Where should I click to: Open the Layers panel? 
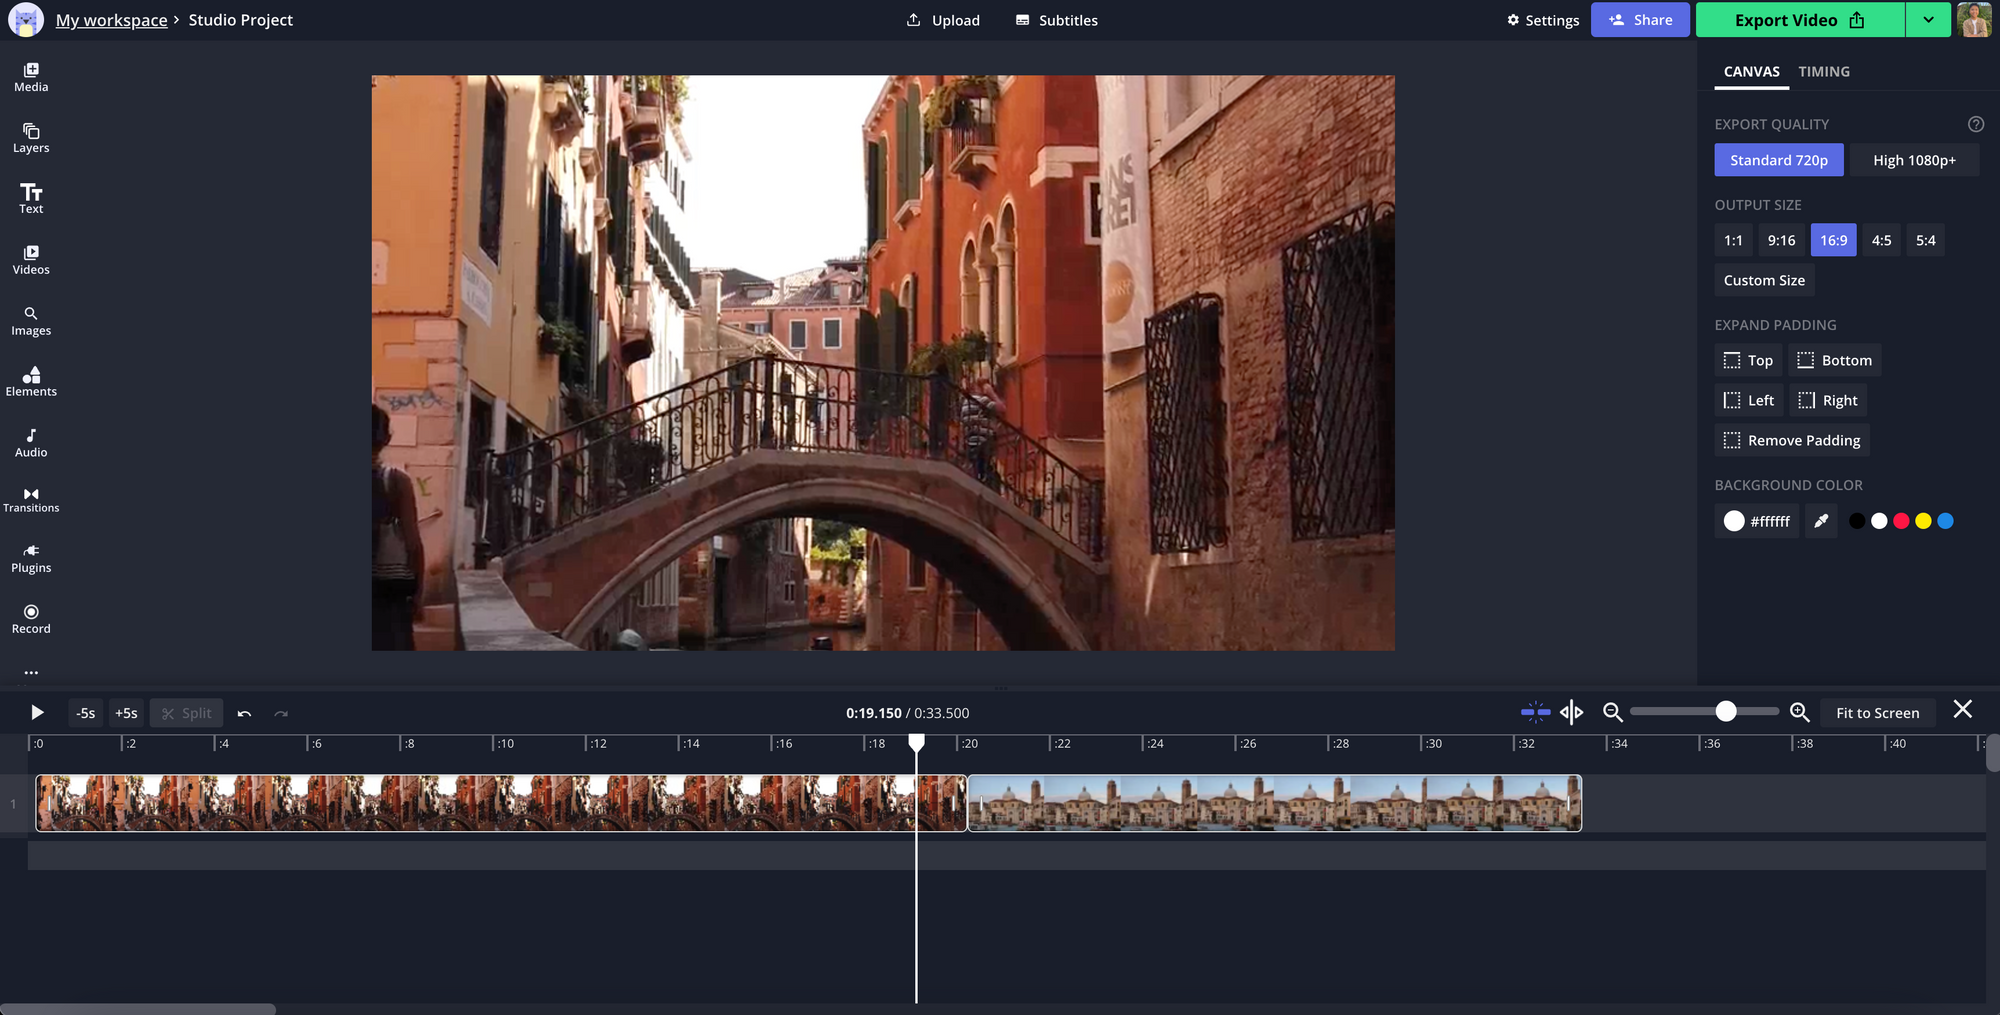31,138
